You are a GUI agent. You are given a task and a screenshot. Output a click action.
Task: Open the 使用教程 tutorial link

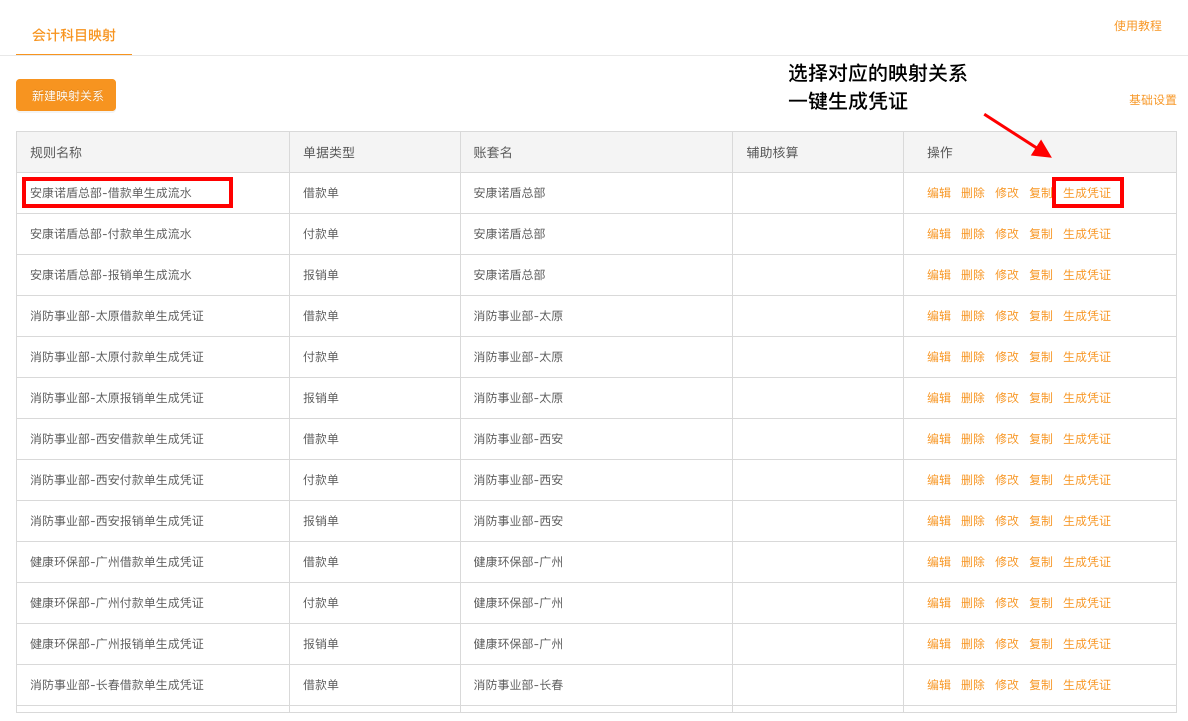[1138, 26]
